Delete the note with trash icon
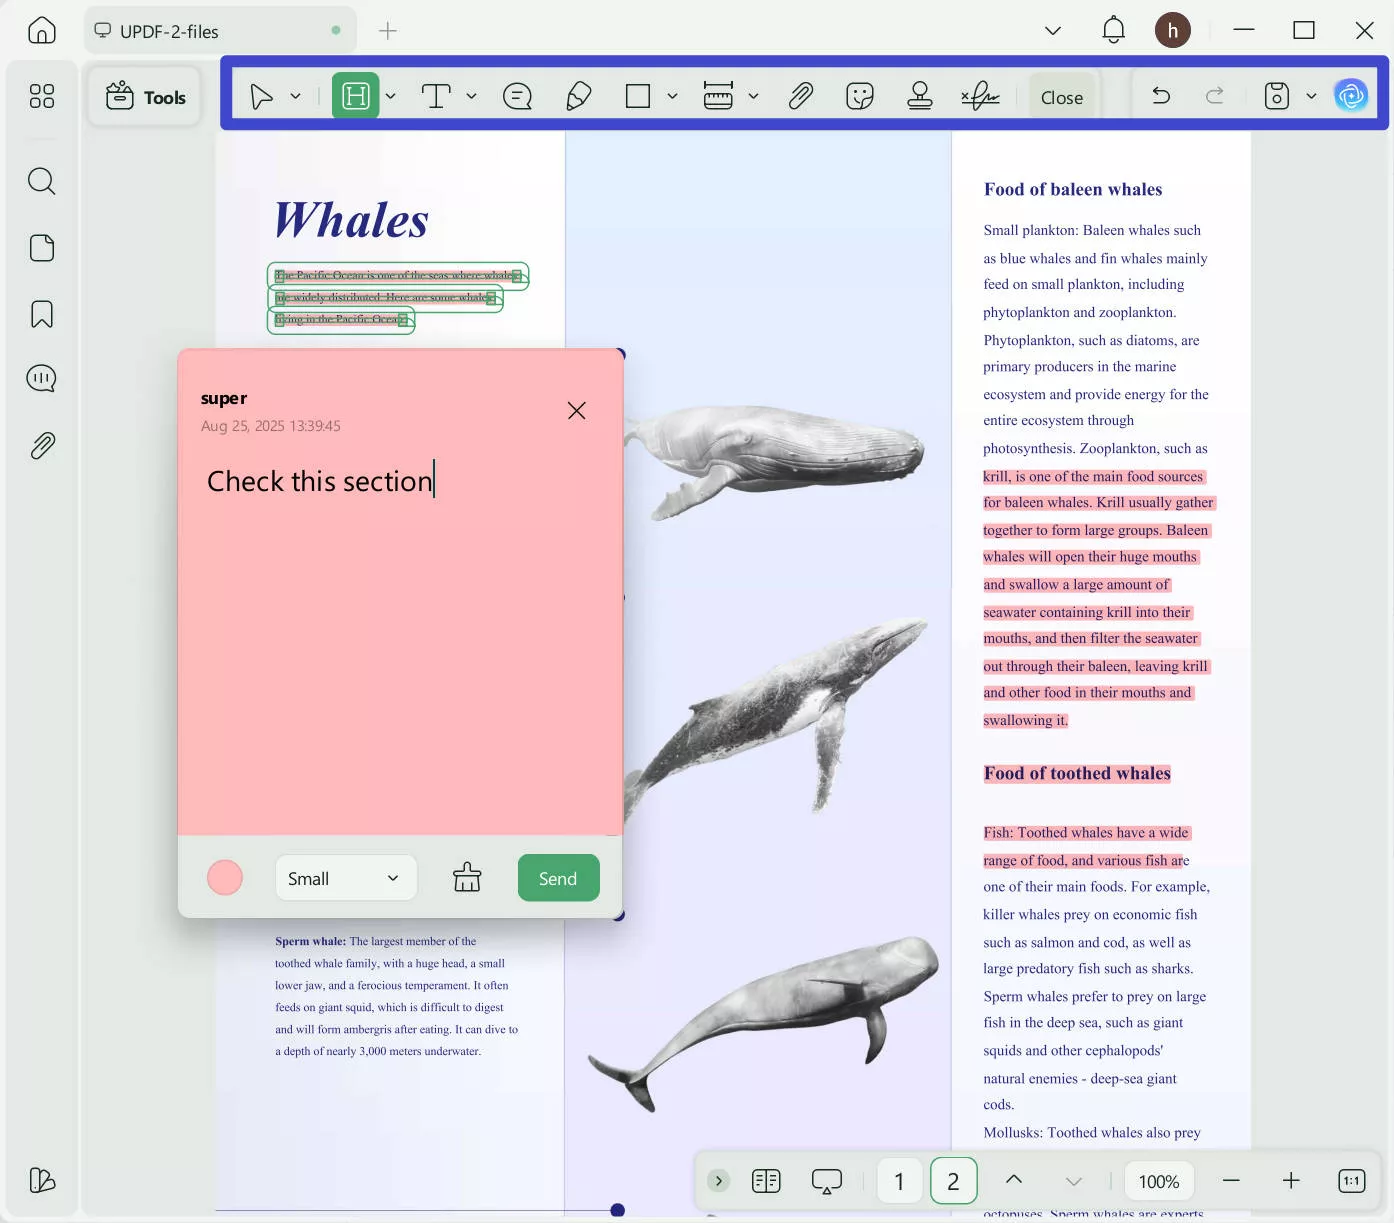This screenshot has width=1394, height=1223. tap(467, 878)
